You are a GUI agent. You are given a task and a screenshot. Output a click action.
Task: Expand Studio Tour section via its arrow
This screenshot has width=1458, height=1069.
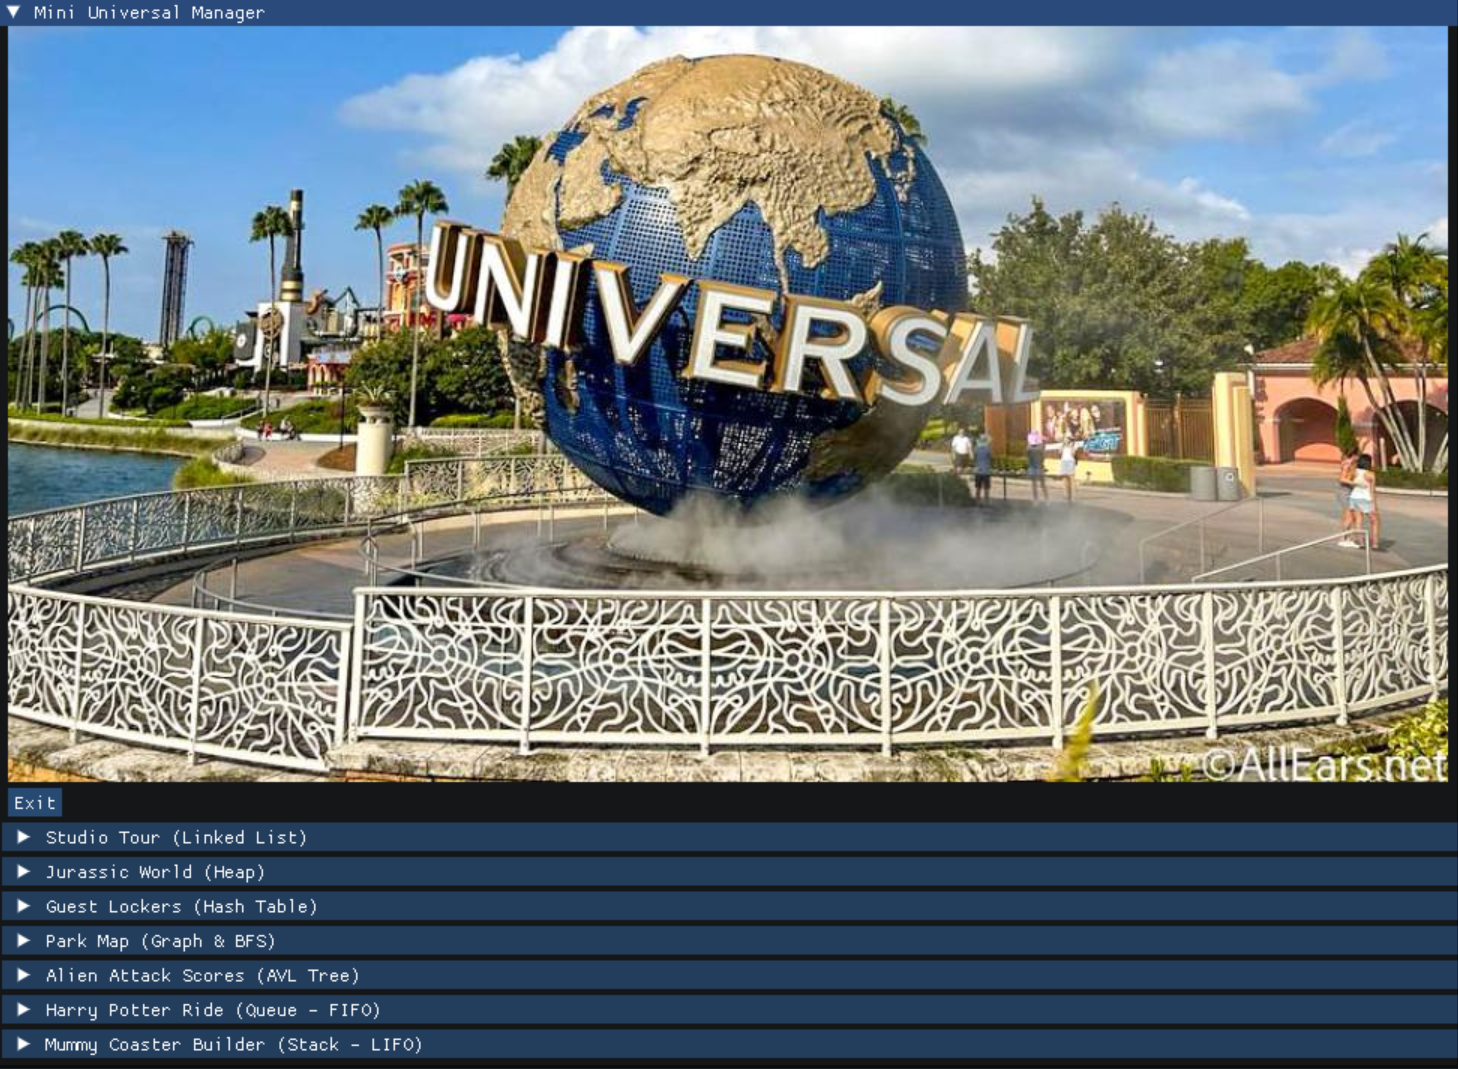tap(23, 837)
